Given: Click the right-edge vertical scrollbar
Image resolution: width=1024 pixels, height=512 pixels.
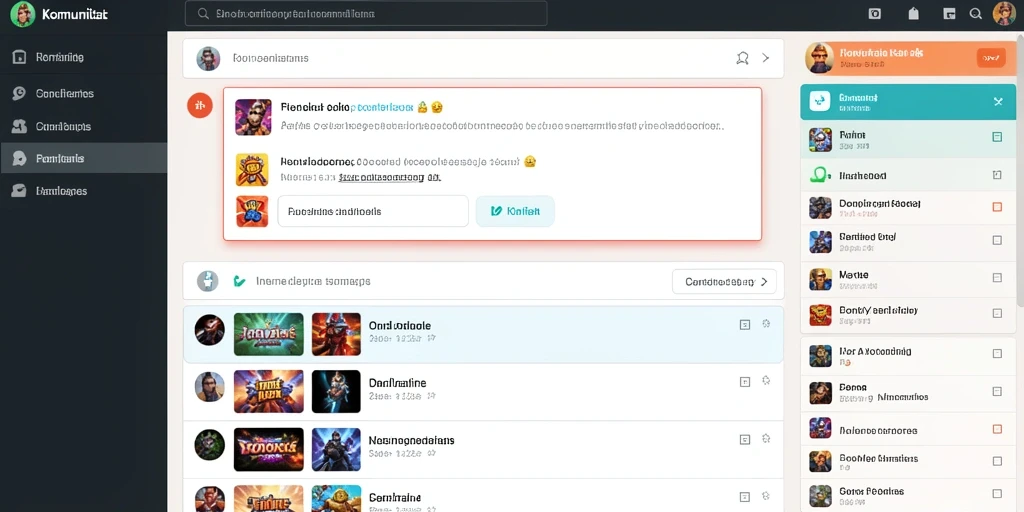Looking at the screenshot, I should click(1020, 170).
